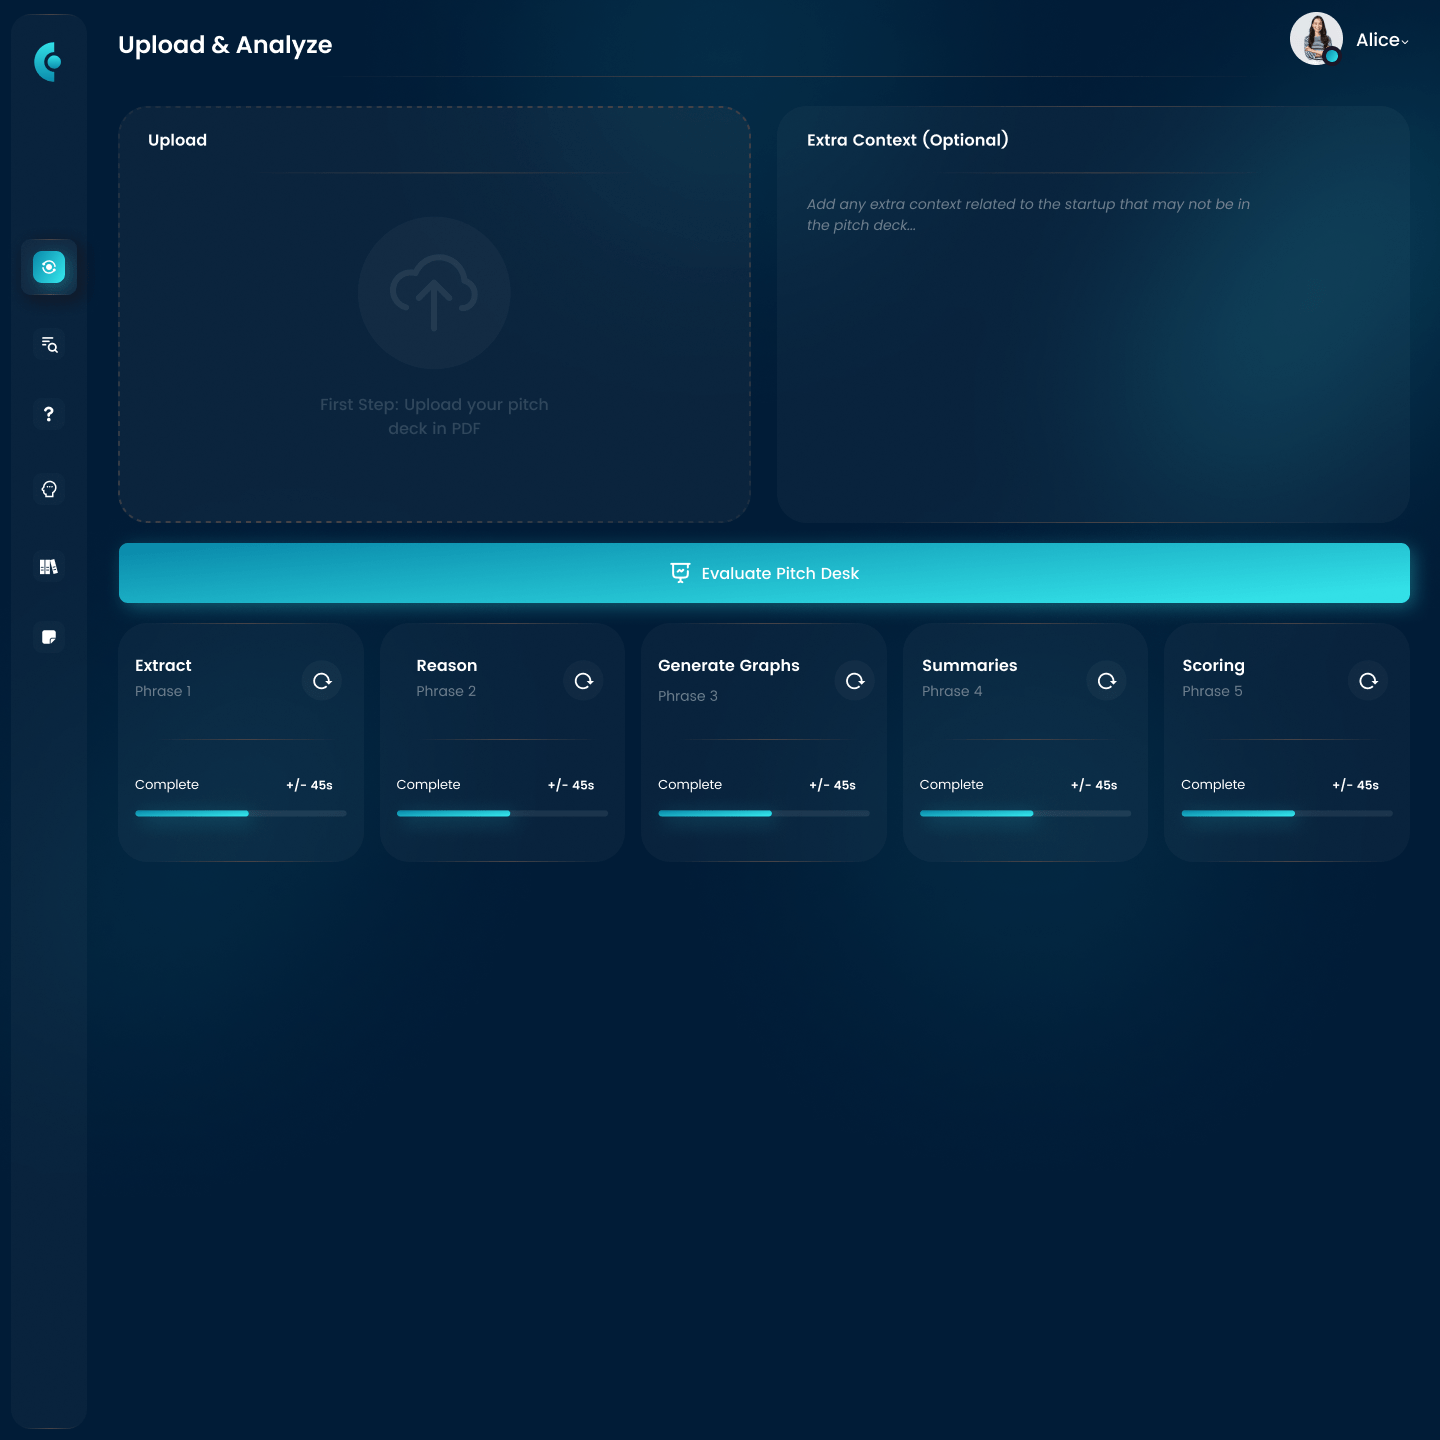Refresh the Extract phase
Screen dimensions: 1440x1440
click(x=322, y=681)
